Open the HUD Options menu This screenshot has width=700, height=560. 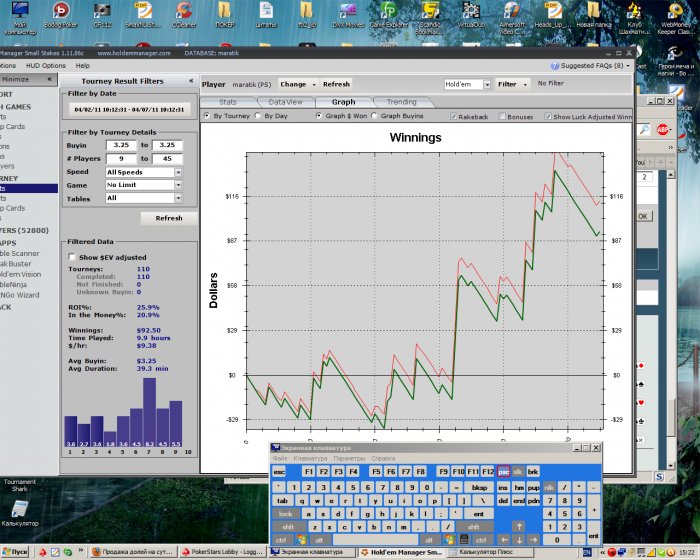point(46,65)
